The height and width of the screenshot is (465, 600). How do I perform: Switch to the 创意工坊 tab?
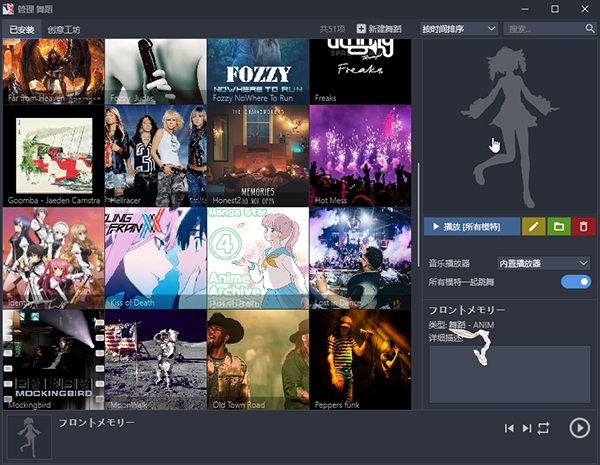pos(64,30)
